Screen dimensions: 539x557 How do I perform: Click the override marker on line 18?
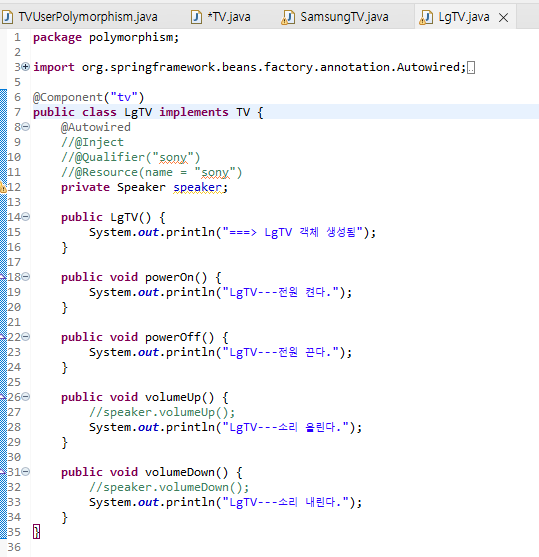coord(3,276)
